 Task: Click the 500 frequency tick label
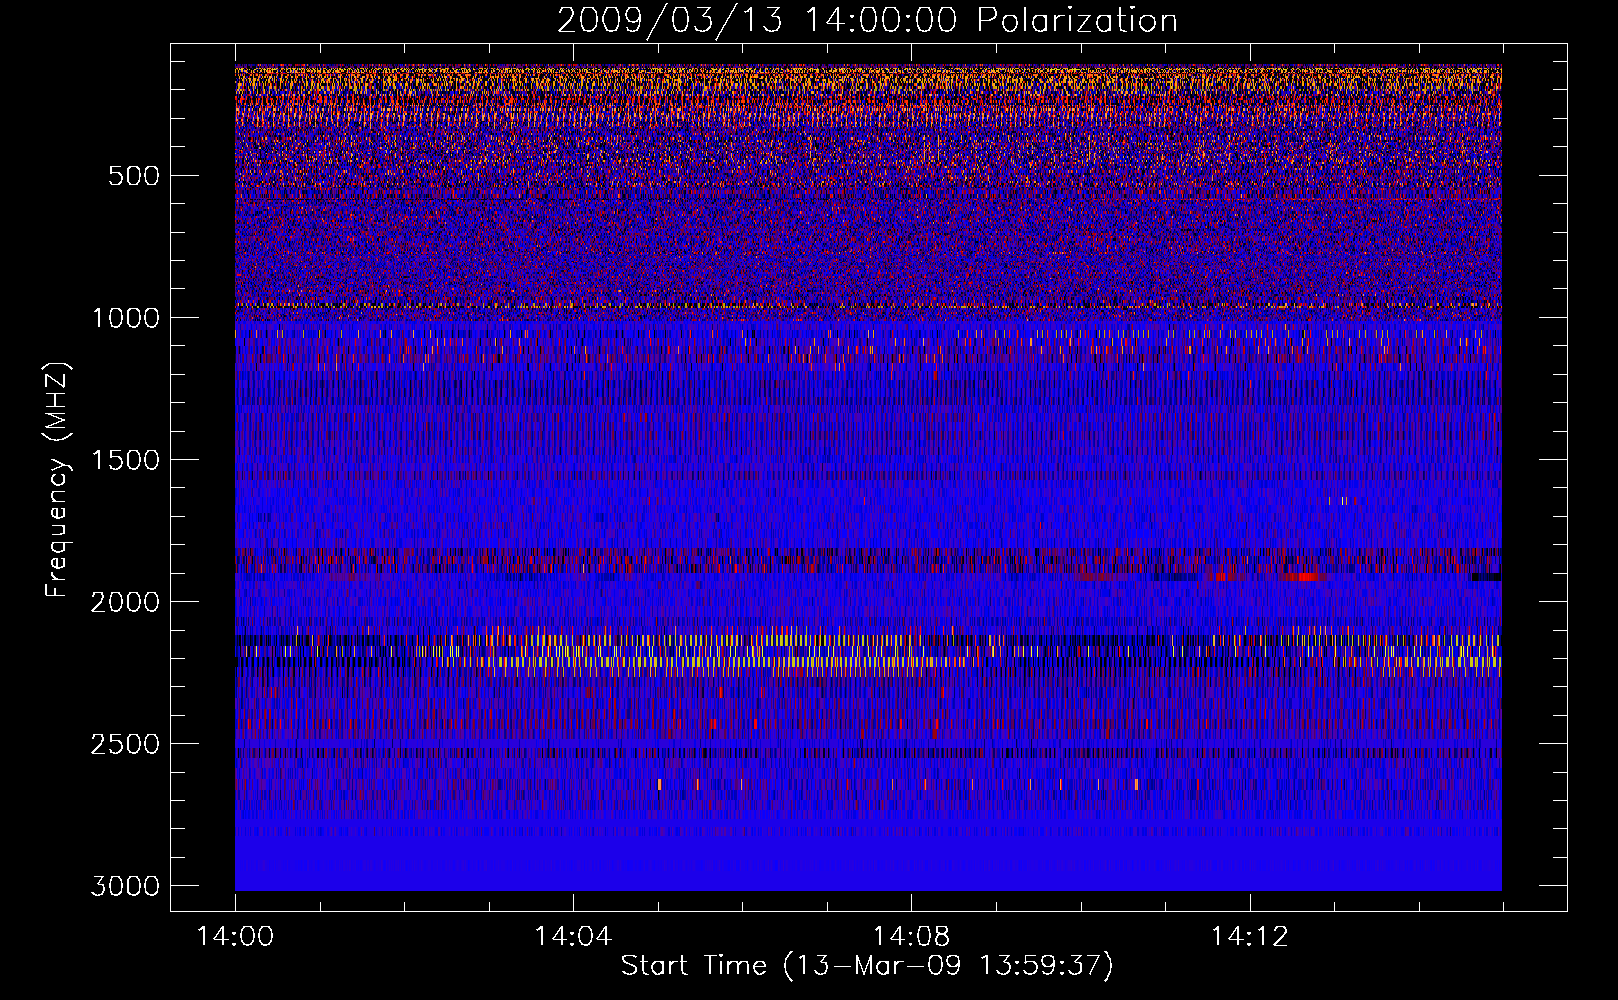(x=134, y=176)
